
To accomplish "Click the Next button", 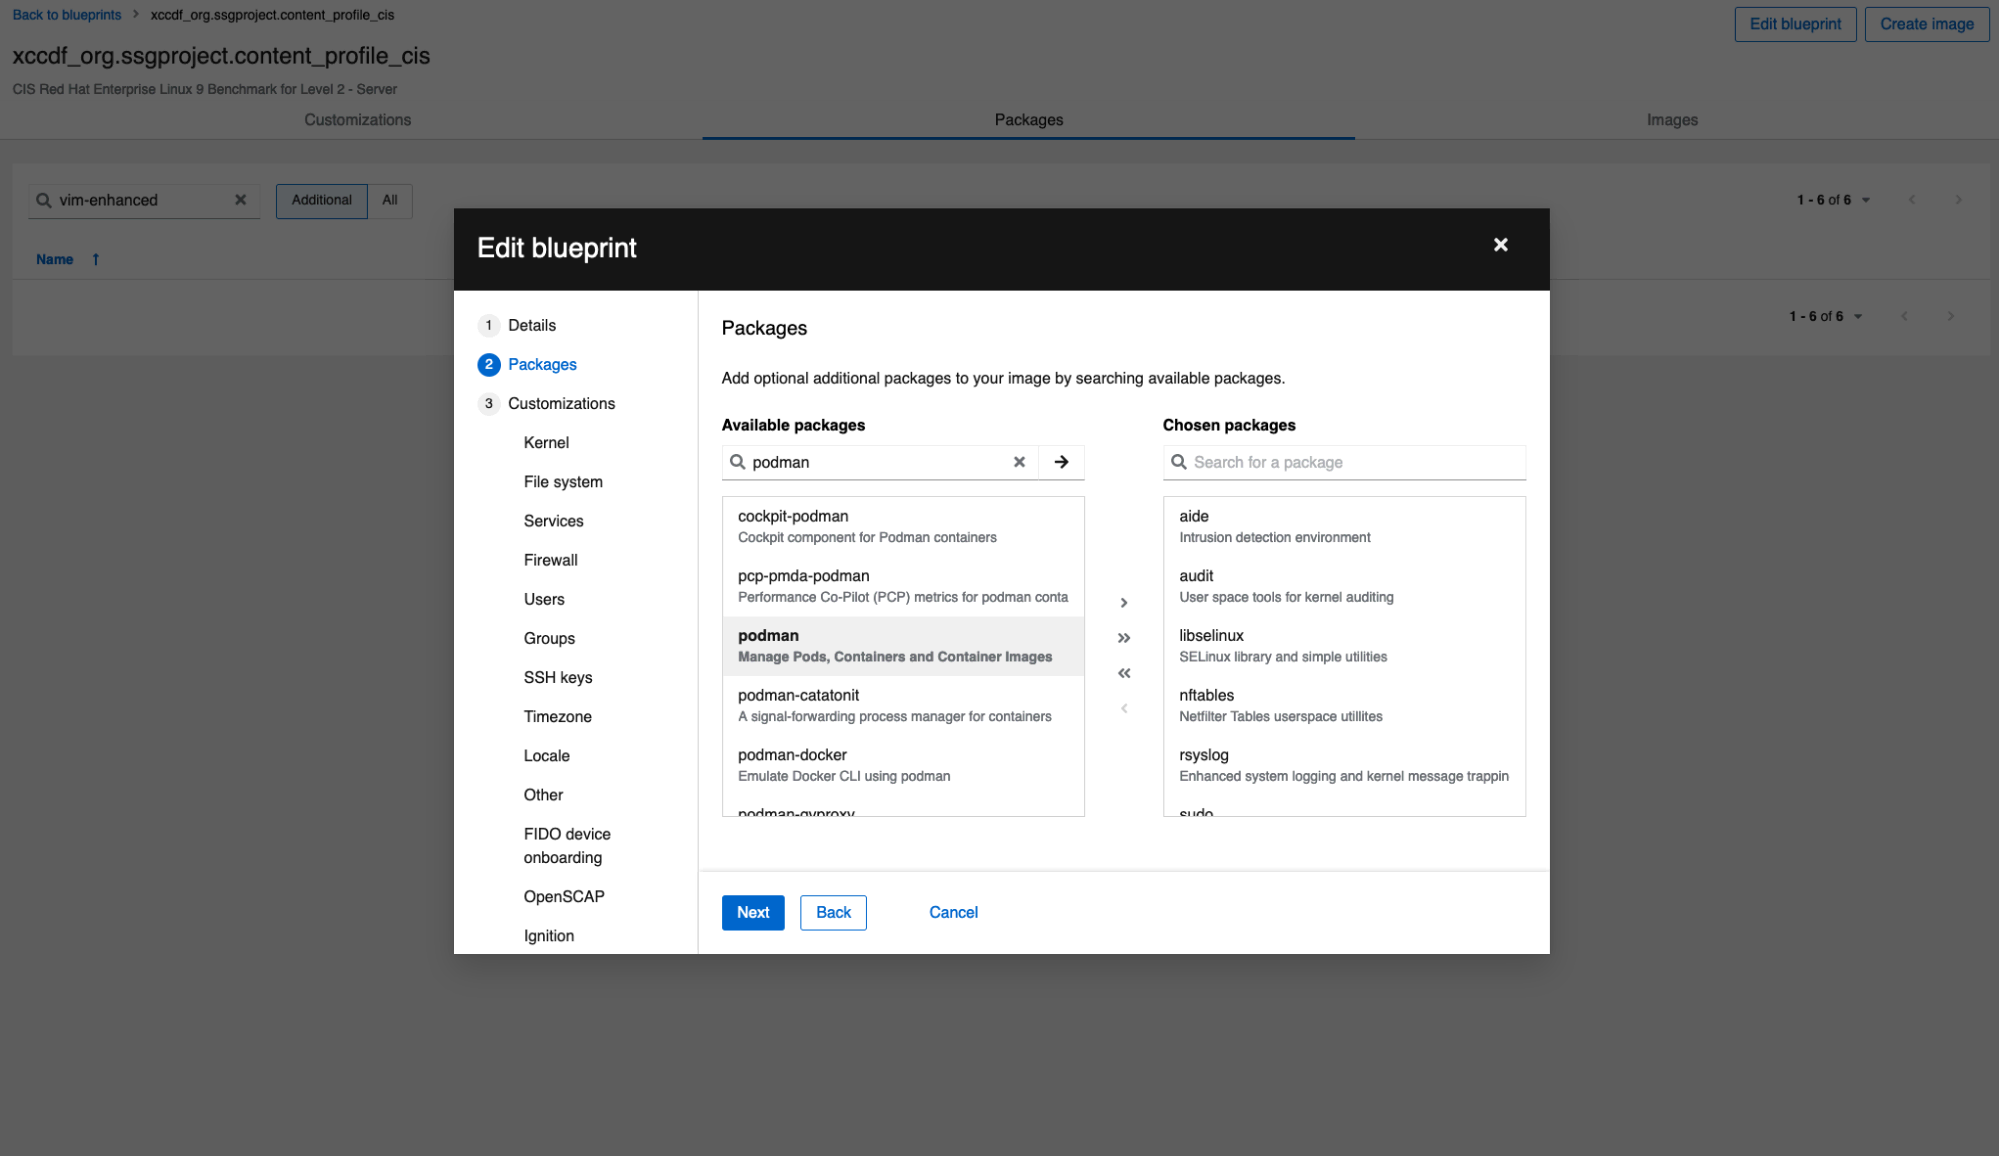I will coord(752,912).
